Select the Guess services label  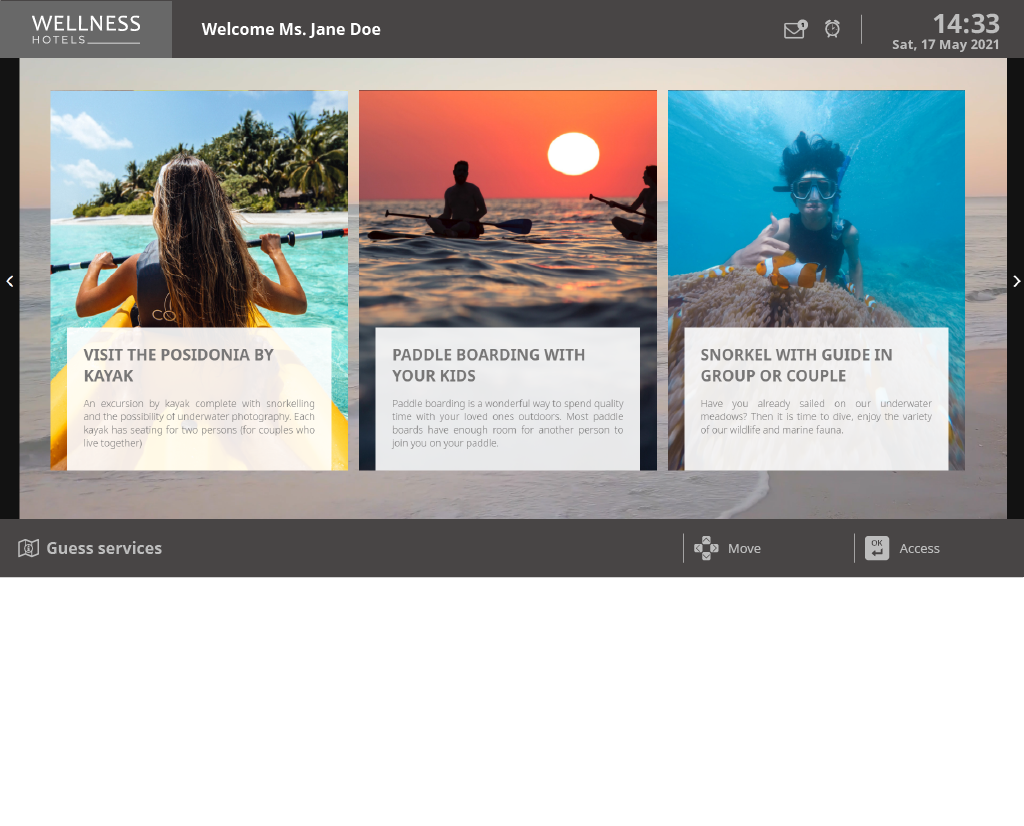click(x=104, y=548)
